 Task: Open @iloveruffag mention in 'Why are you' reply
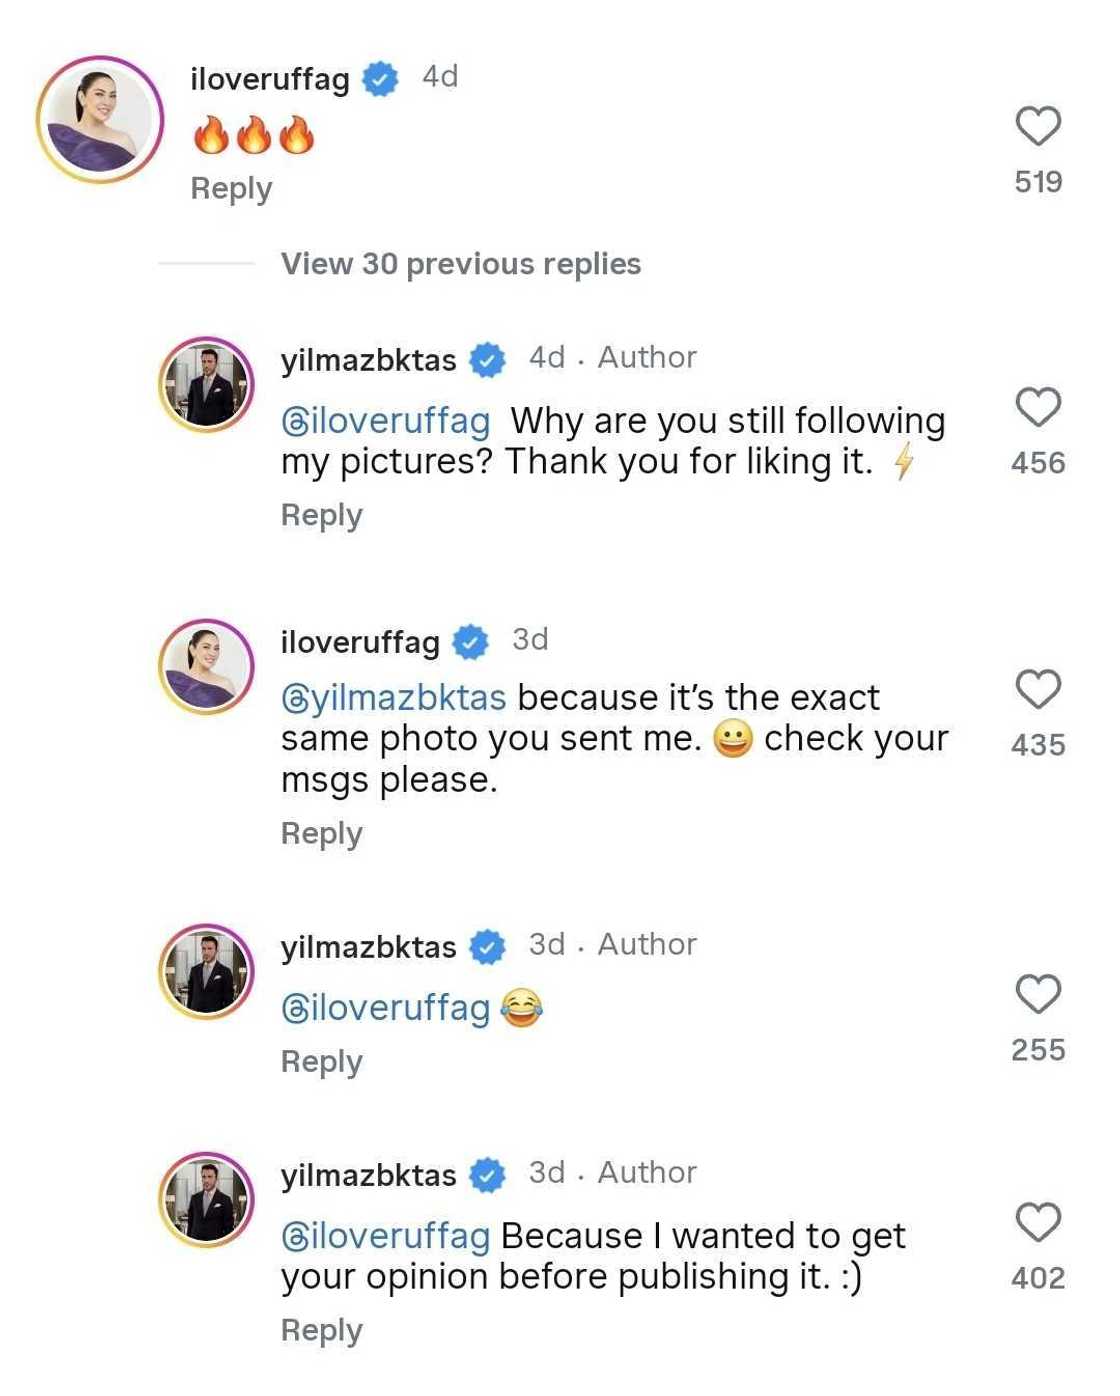(386, 421)
